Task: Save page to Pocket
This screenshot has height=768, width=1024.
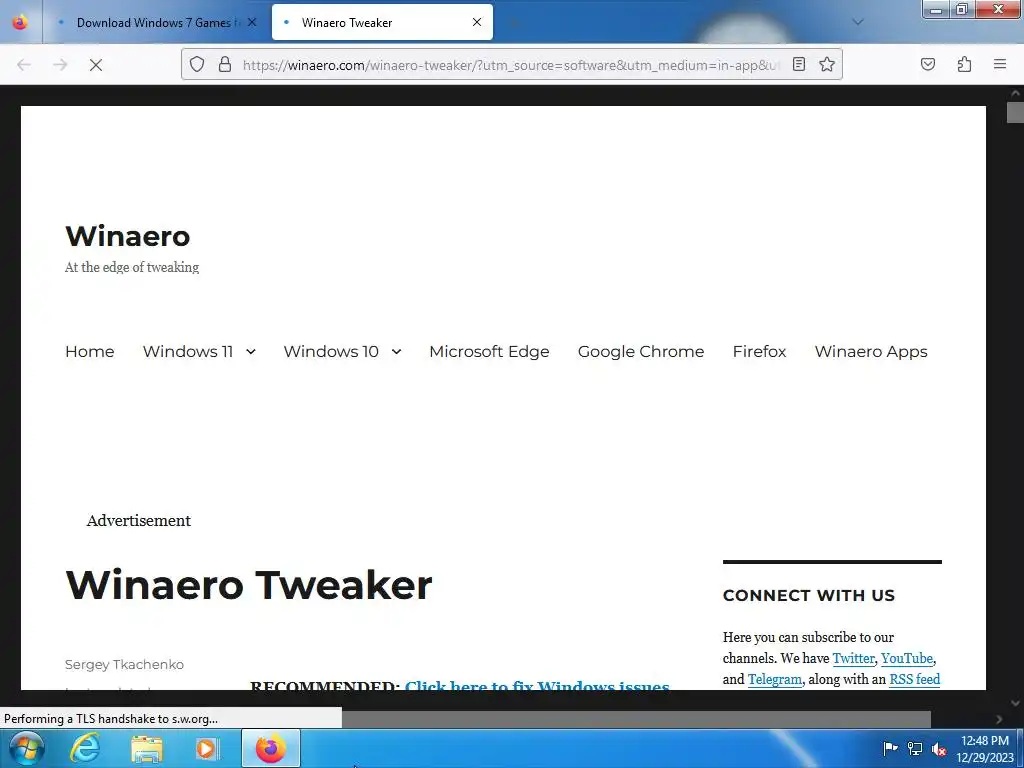Action: [x=928, y=64]
